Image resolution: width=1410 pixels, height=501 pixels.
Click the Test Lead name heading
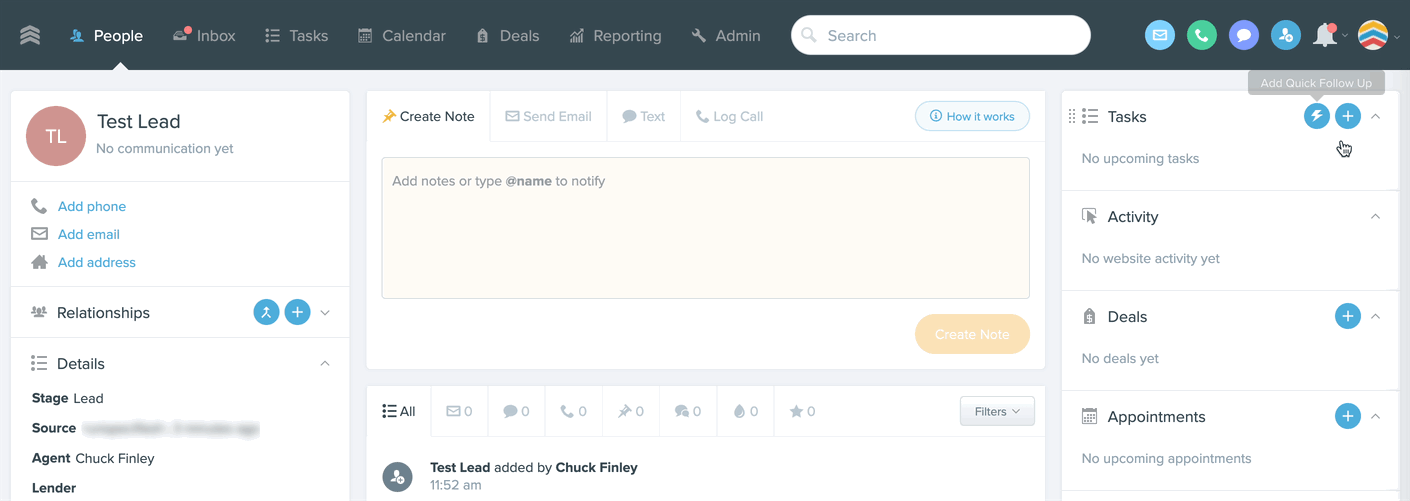(x=138, y=122)
